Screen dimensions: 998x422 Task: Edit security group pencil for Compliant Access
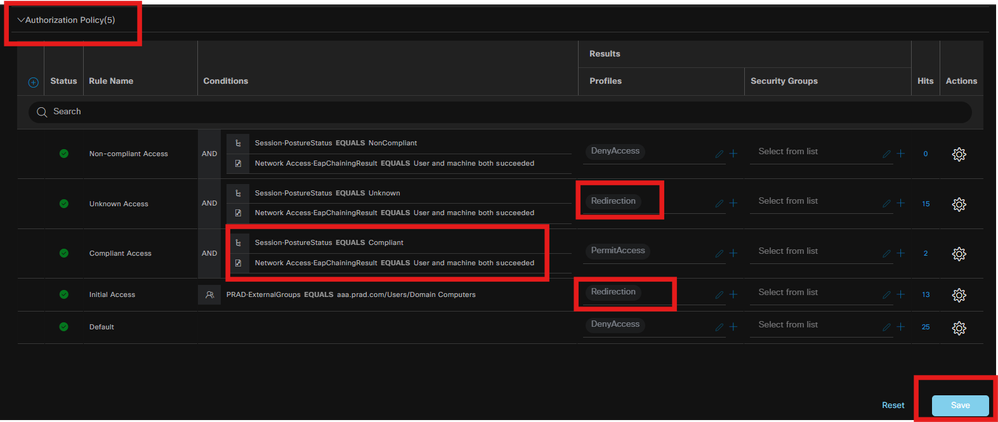point(887,253)
